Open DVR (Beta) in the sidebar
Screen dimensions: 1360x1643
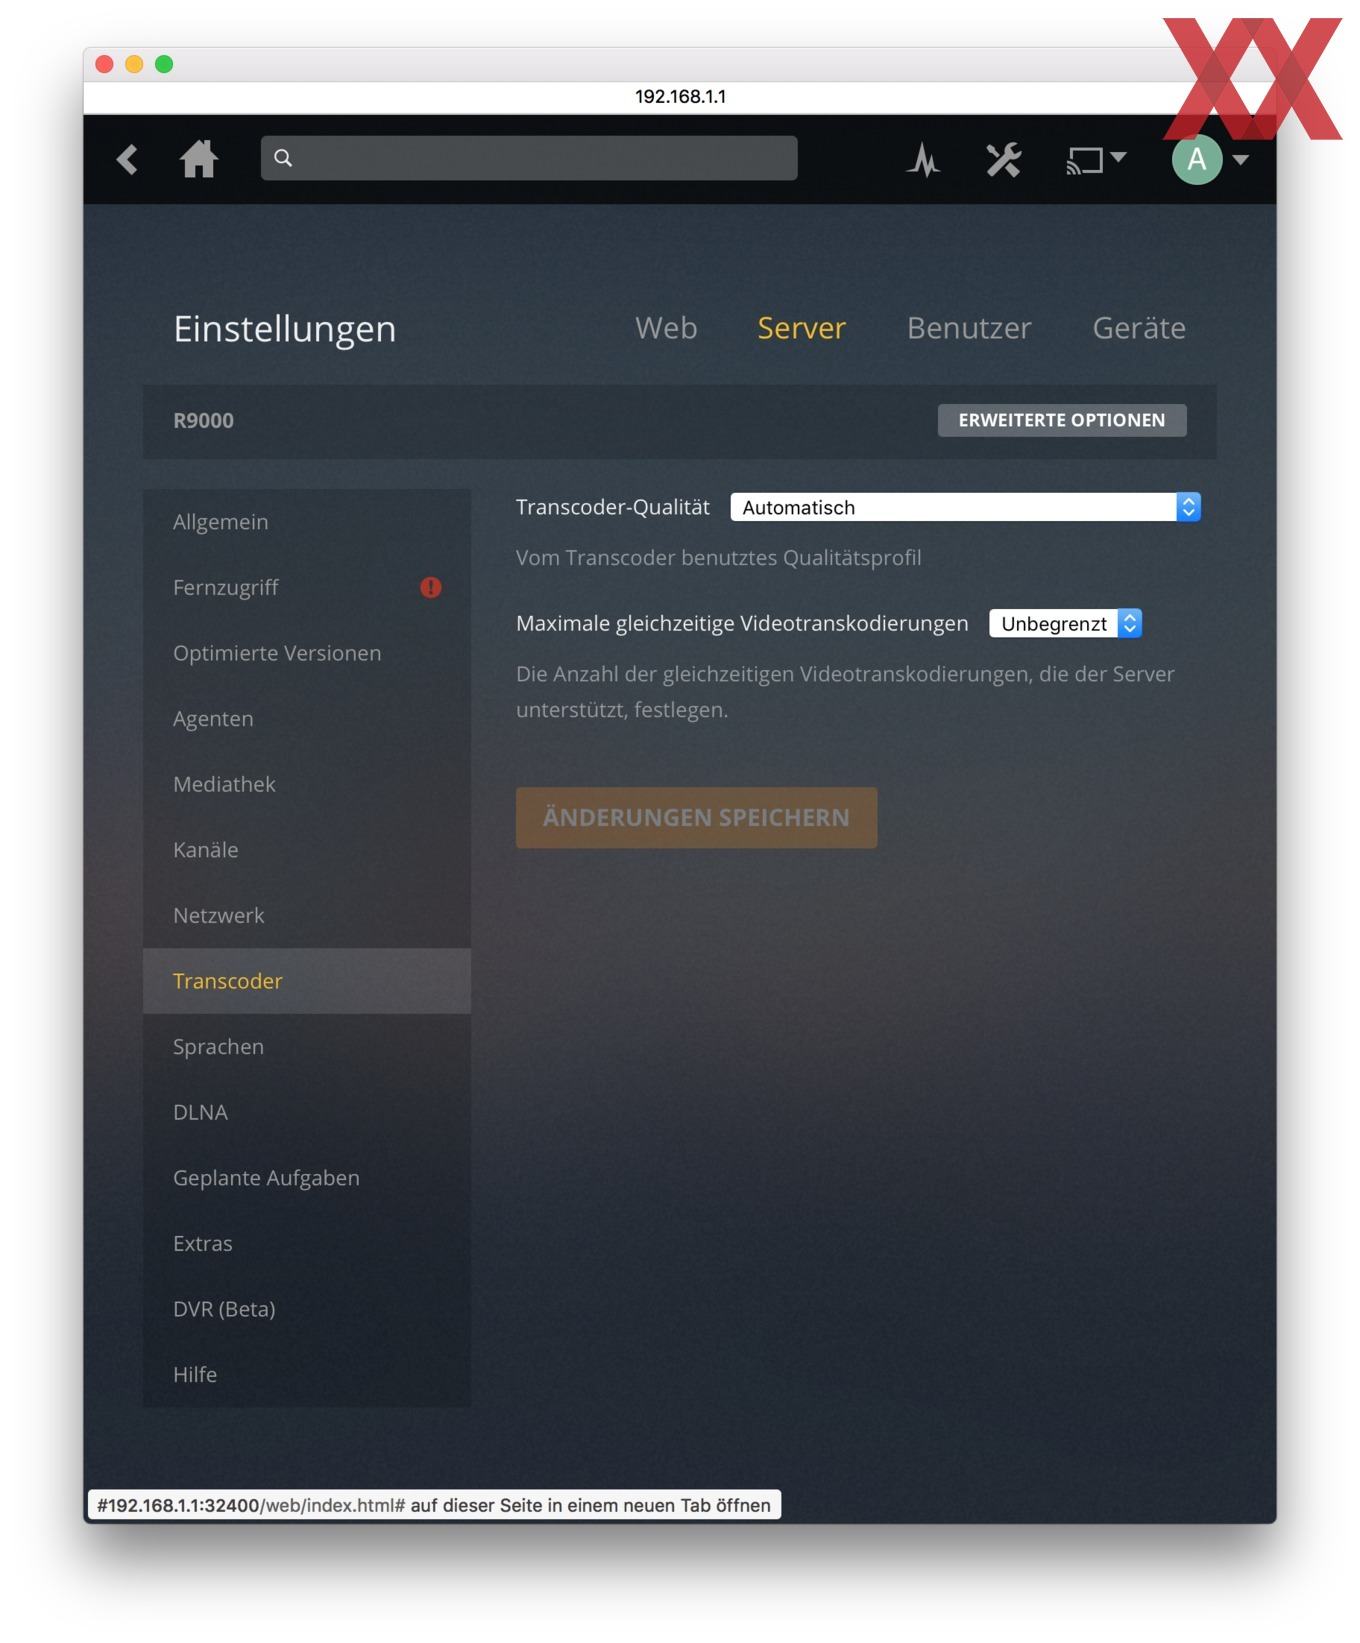(307, 1309)
